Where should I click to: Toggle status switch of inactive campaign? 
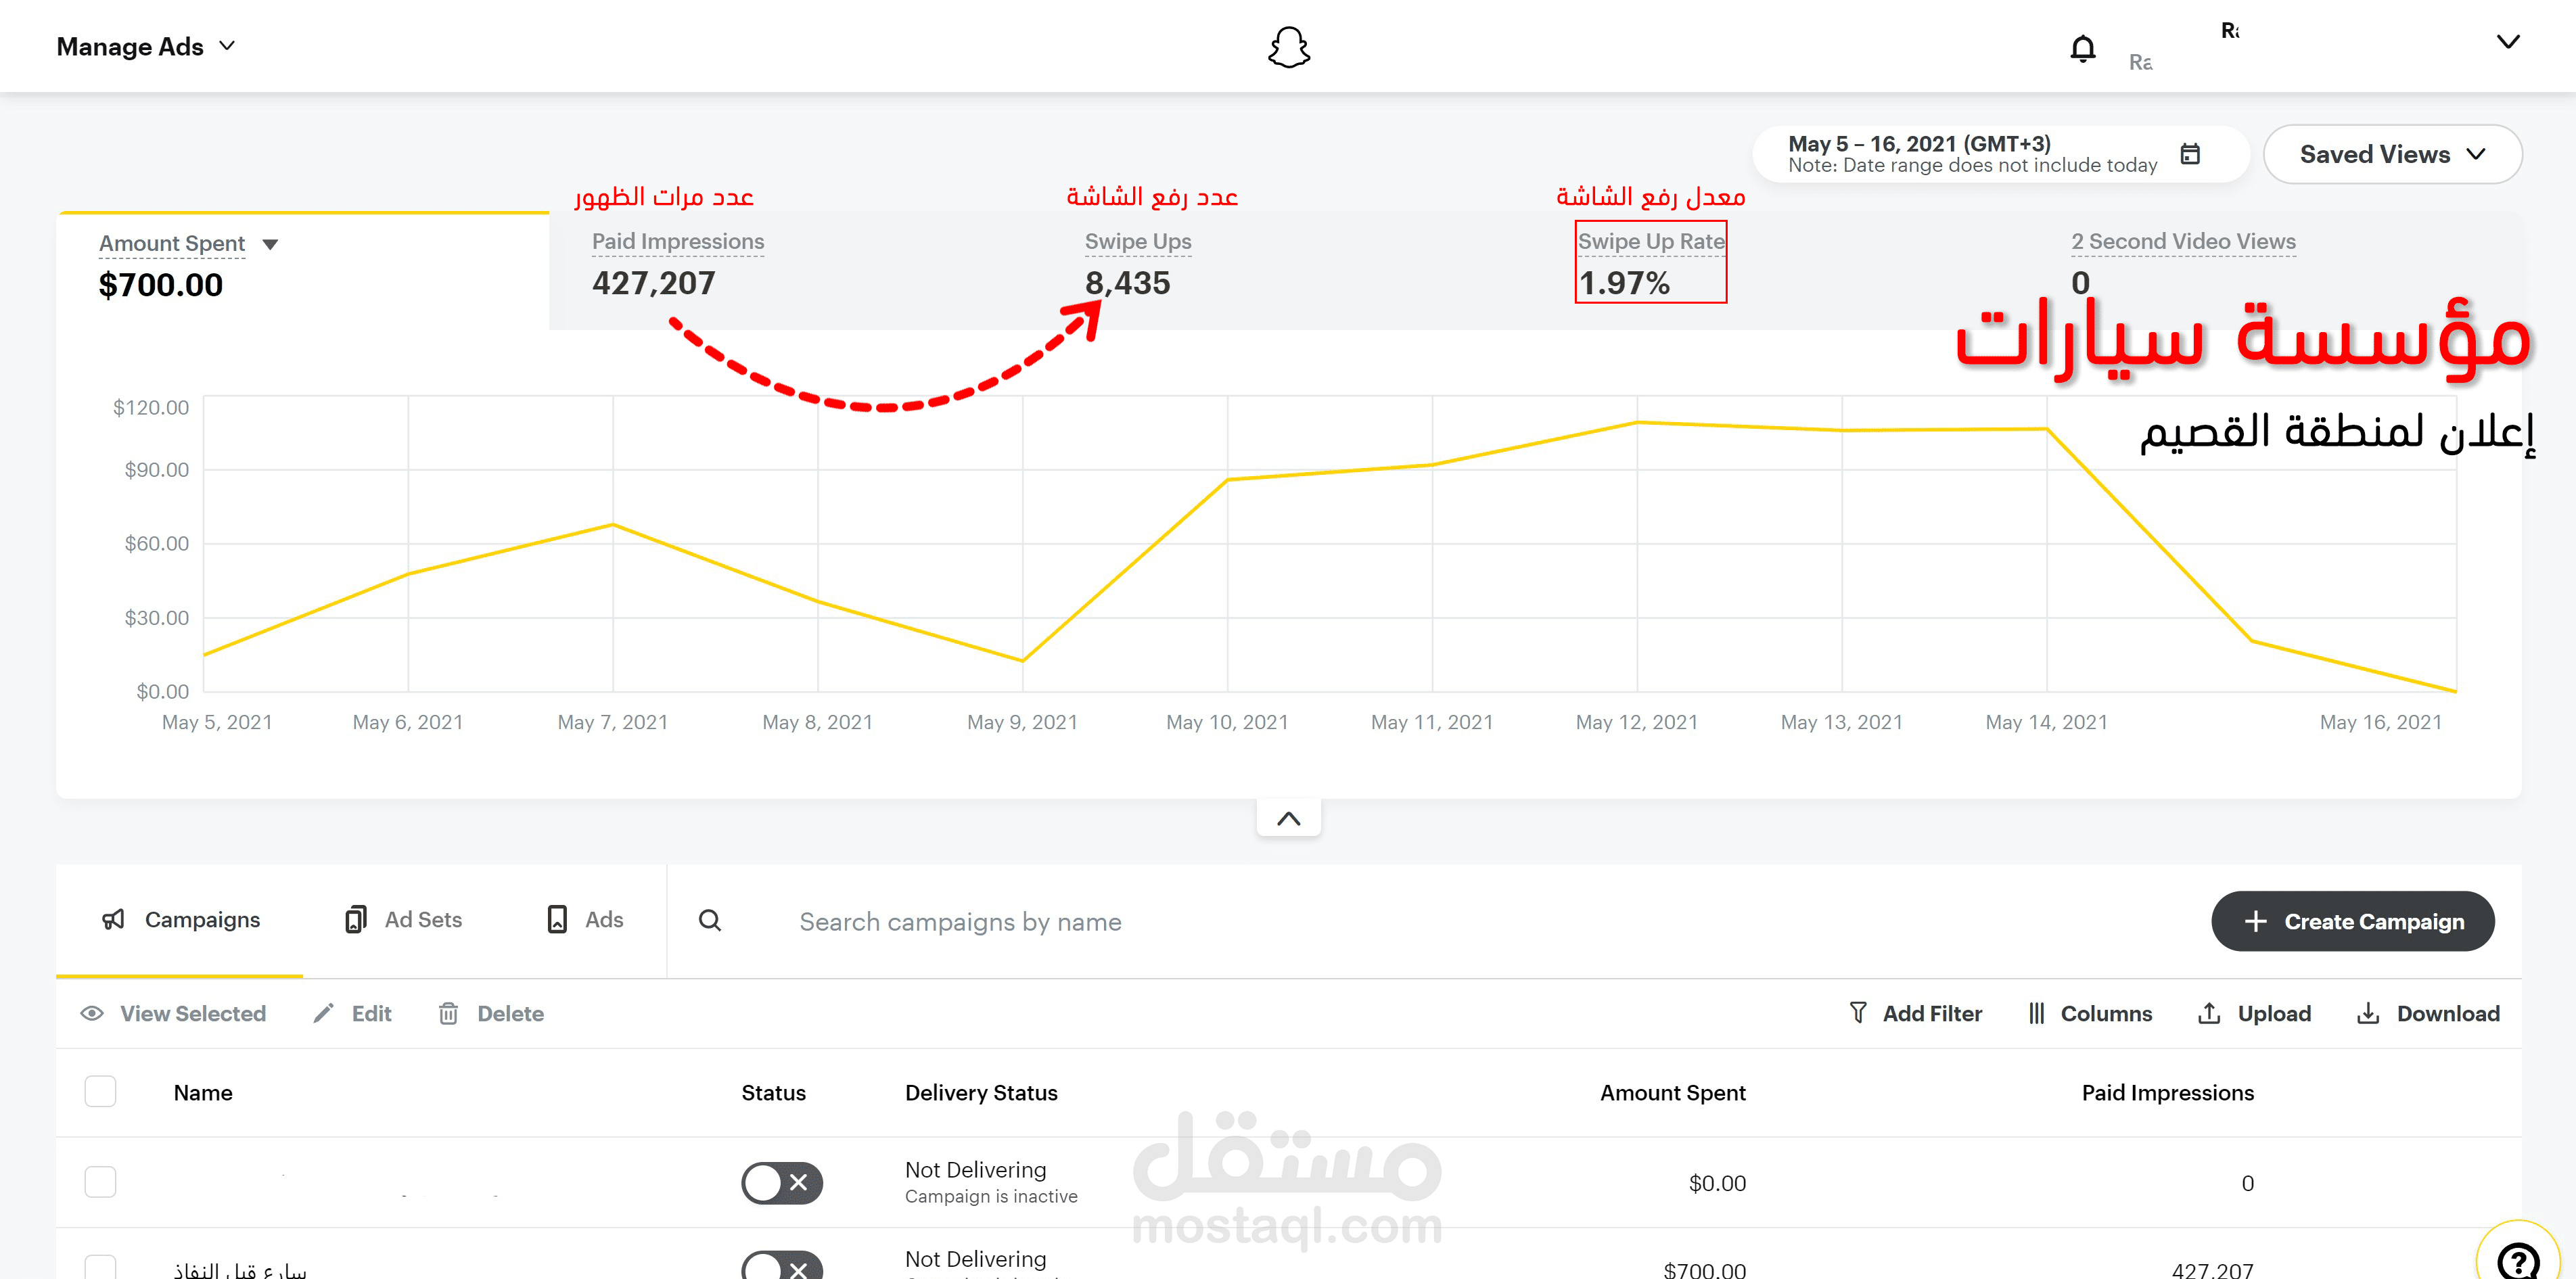[x=781, y=1182]
